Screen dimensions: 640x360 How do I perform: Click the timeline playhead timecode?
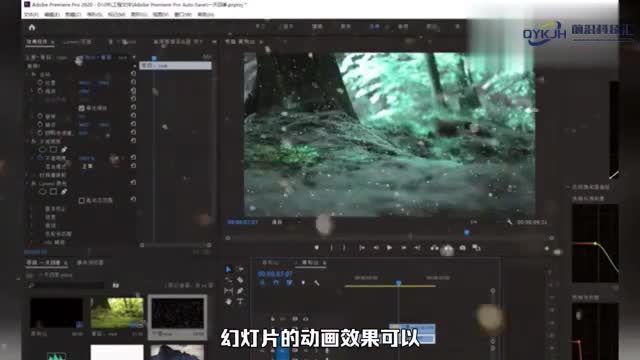click(275, 274)
